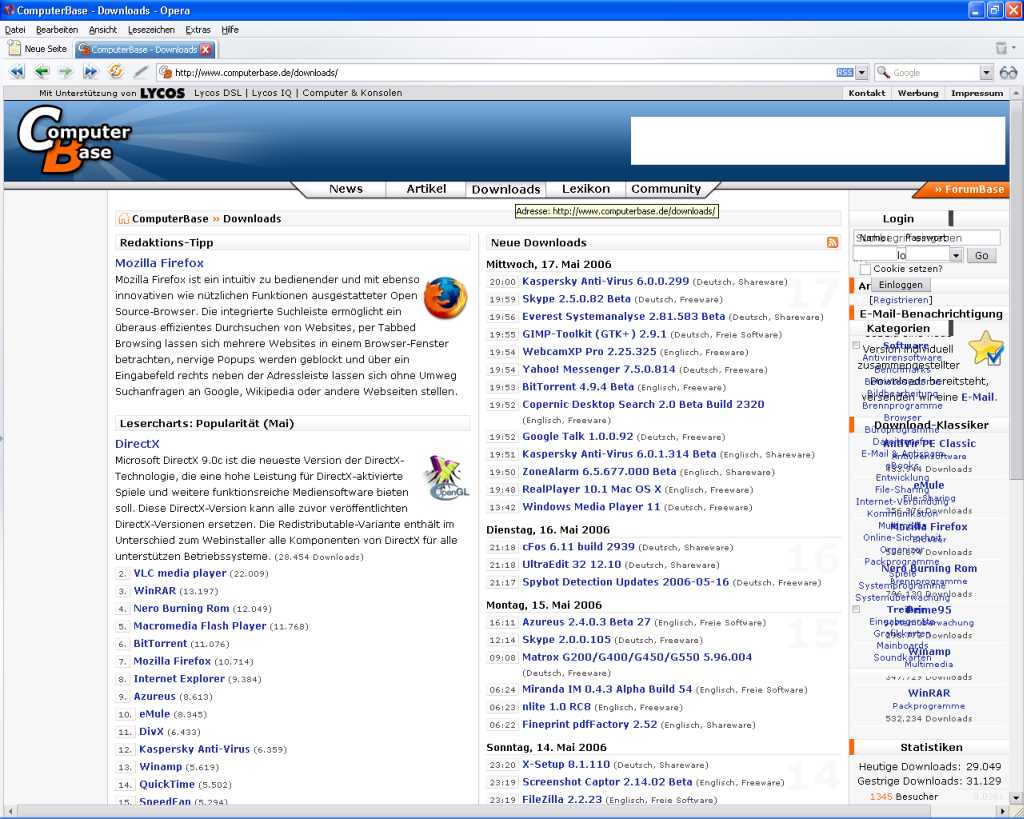This screenshot has width=1024, height=819.
Task: Click the Downloads breadcrumb text
Action: click(x=252, y=219)
